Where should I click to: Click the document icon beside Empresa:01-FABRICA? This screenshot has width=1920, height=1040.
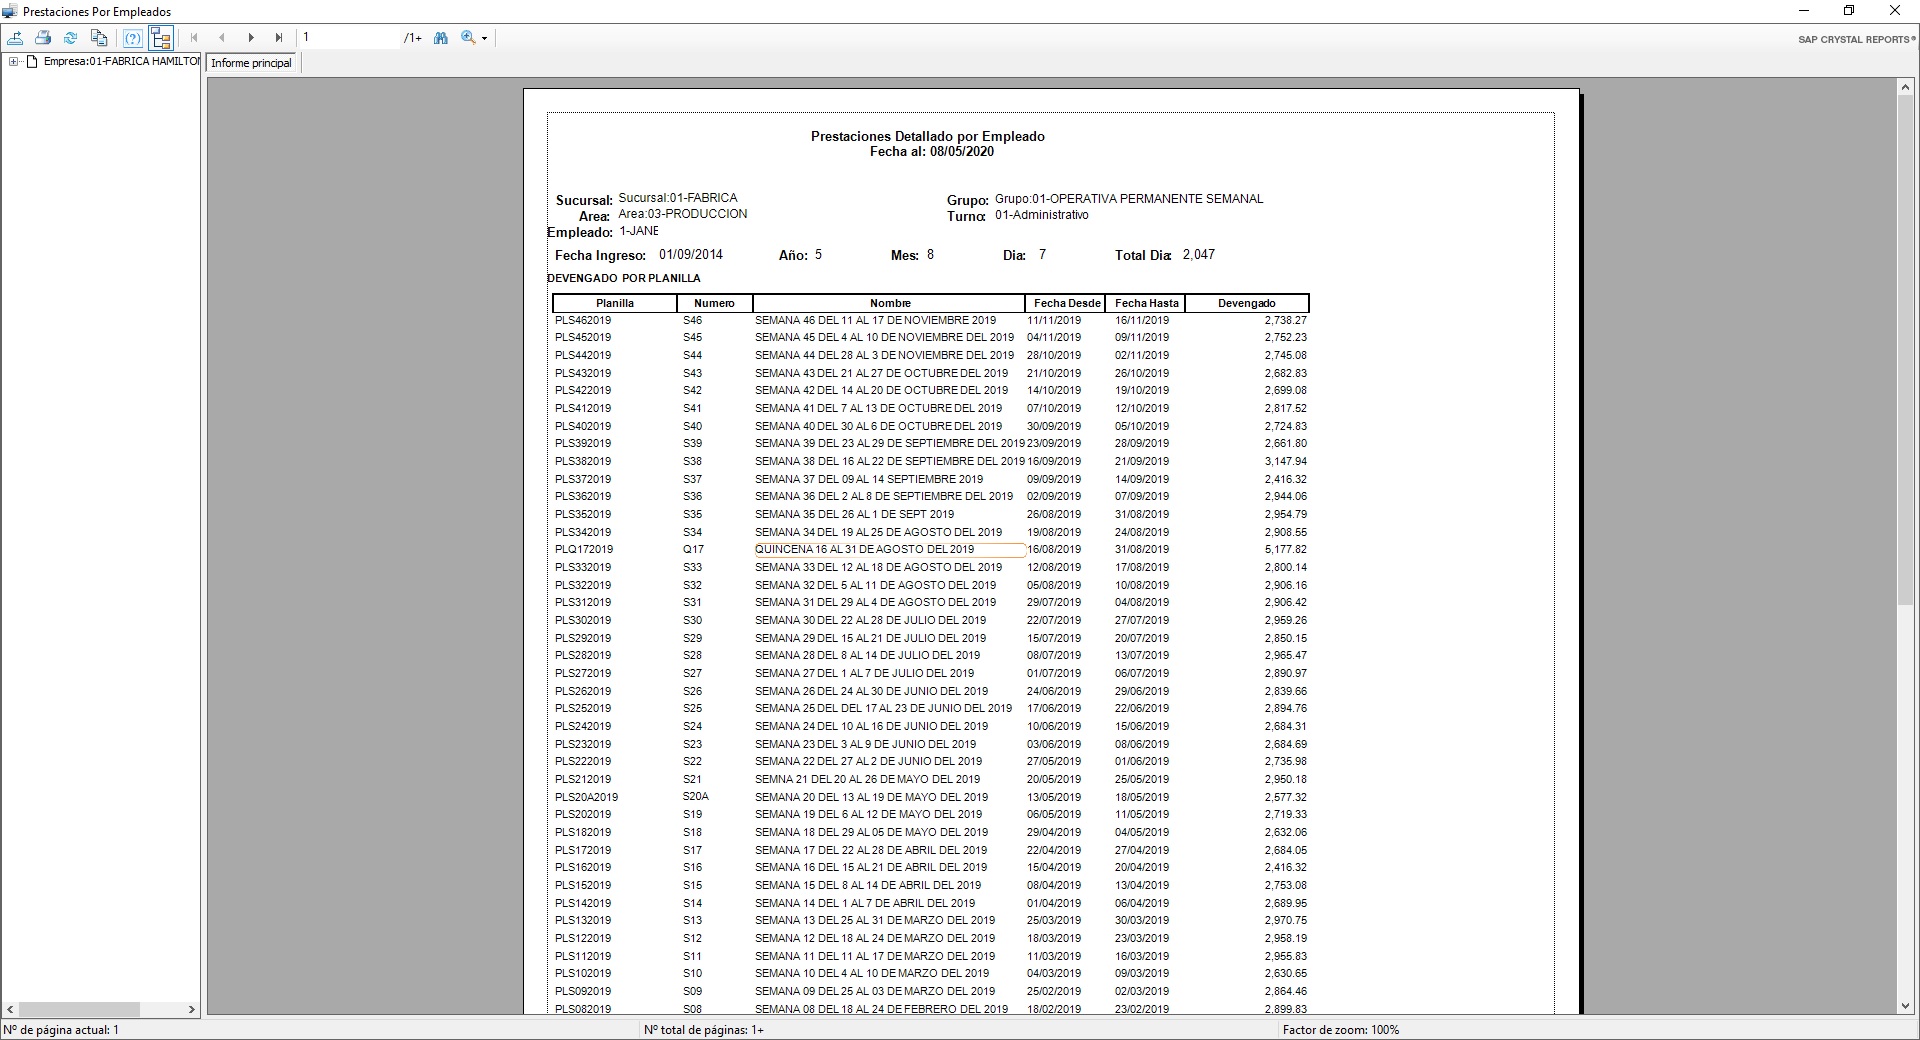click(x=32, y=62)
